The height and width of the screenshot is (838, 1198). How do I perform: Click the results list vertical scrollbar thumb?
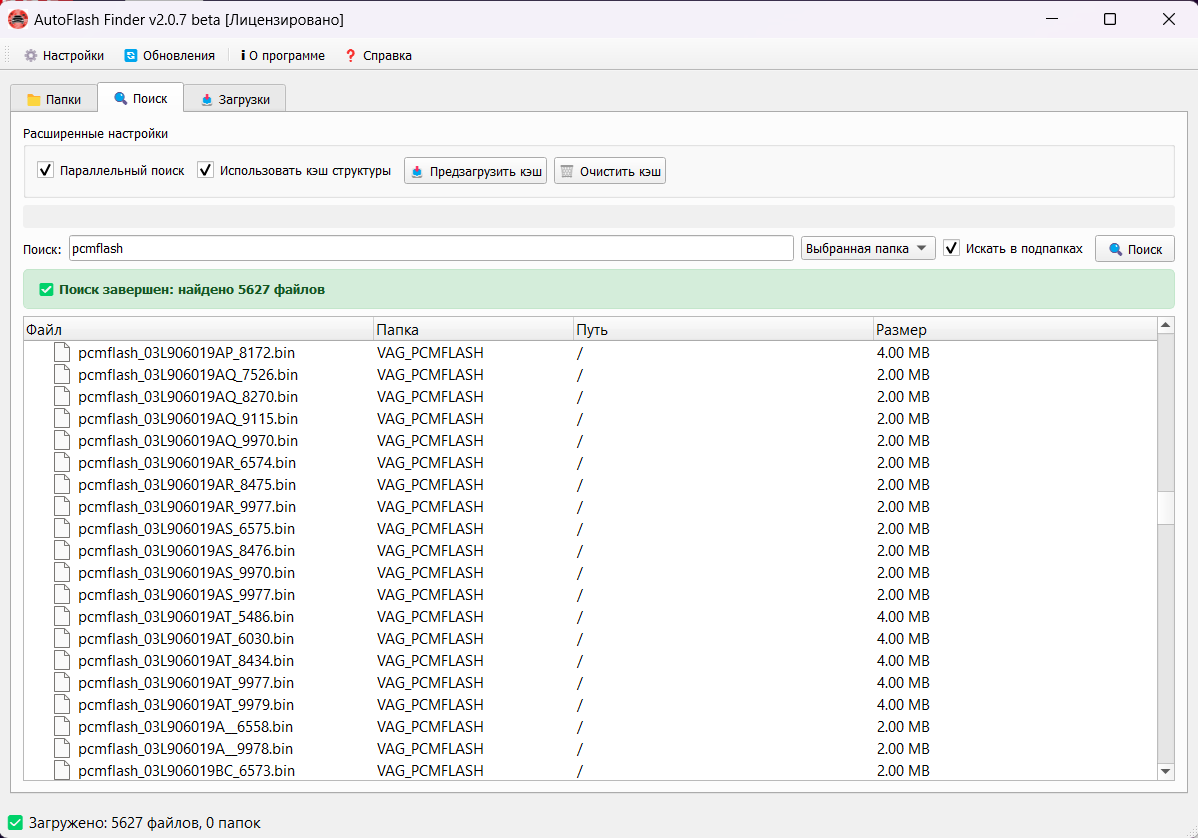[1165, 507]
